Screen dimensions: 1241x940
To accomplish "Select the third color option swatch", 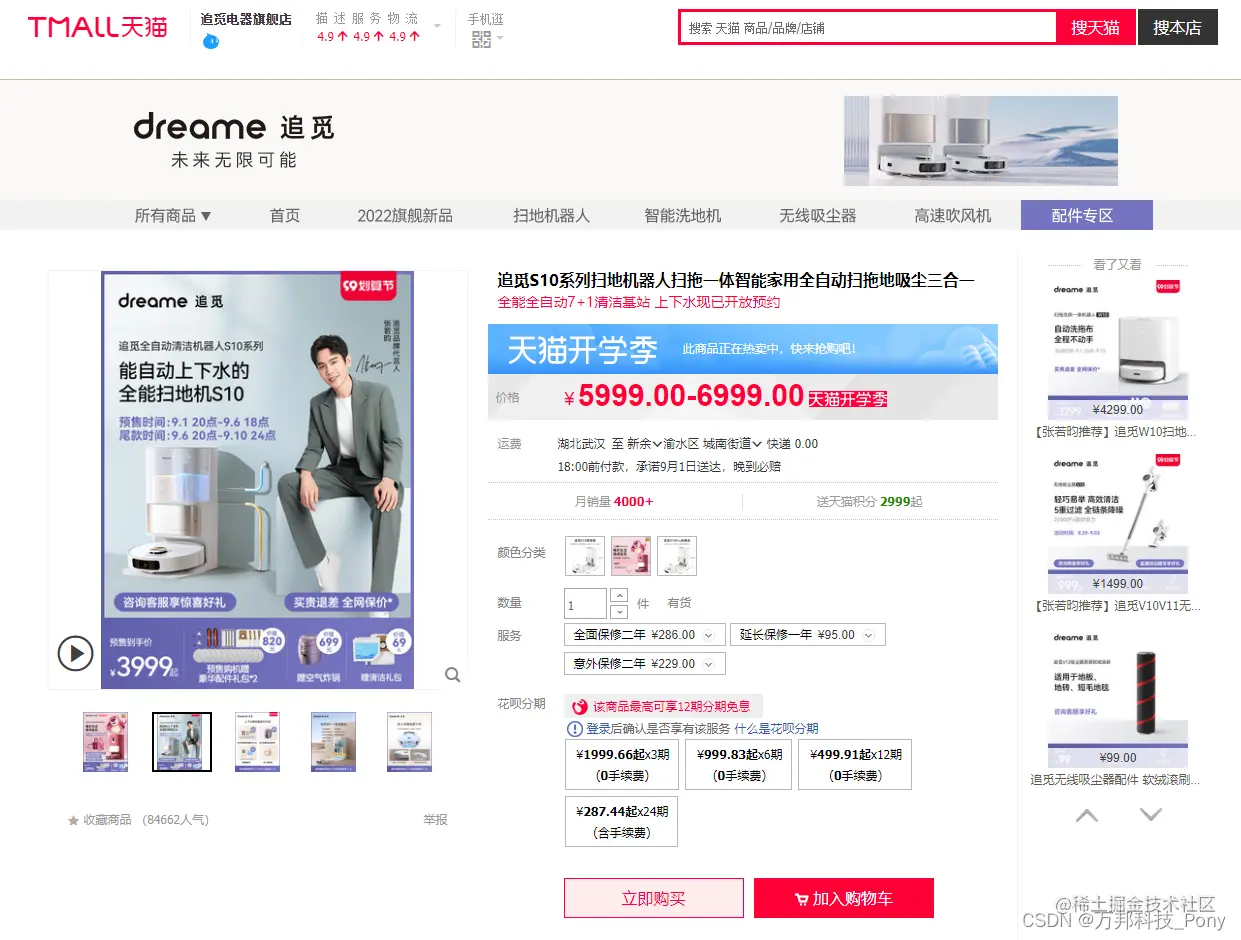I will pos(677,556).
